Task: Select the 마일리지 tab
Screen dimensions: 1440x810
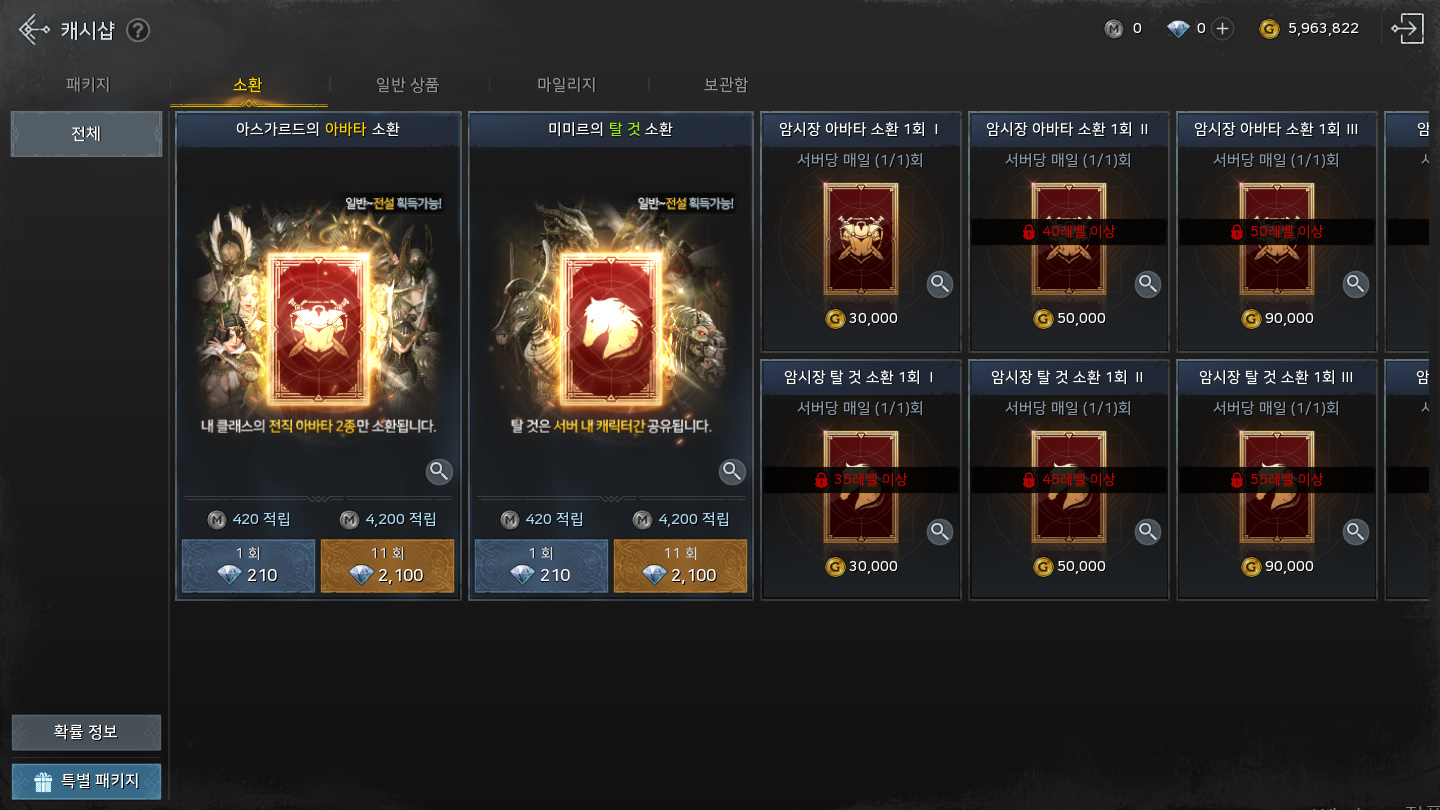Action: (x=567, y=85)
